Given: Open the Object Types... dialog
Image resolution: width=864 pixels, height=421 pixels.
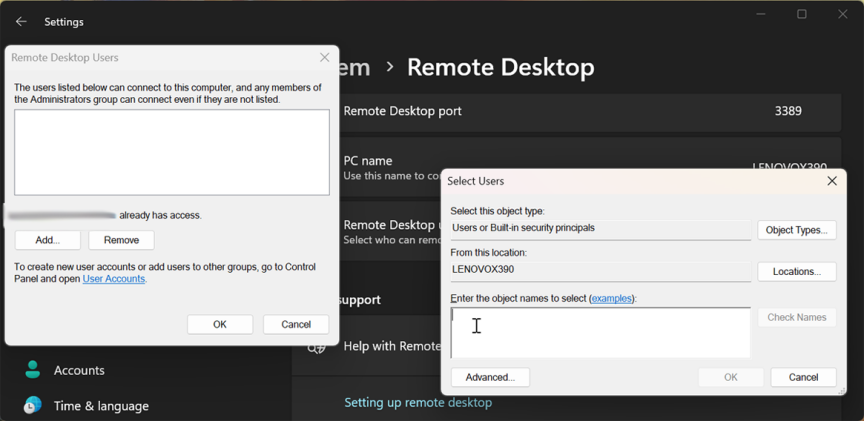Looking at the screenshot, I should tap(796, 230).
